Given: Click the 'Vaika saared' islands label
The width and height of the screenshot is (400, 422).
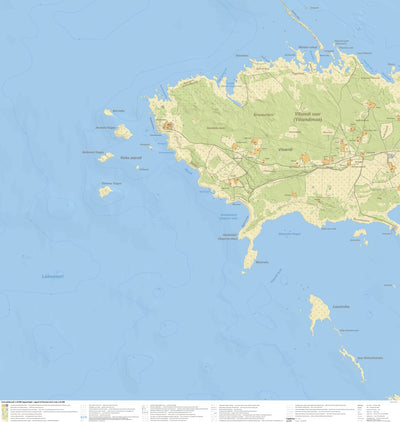Looking at the screenshot, I should 131,158.
